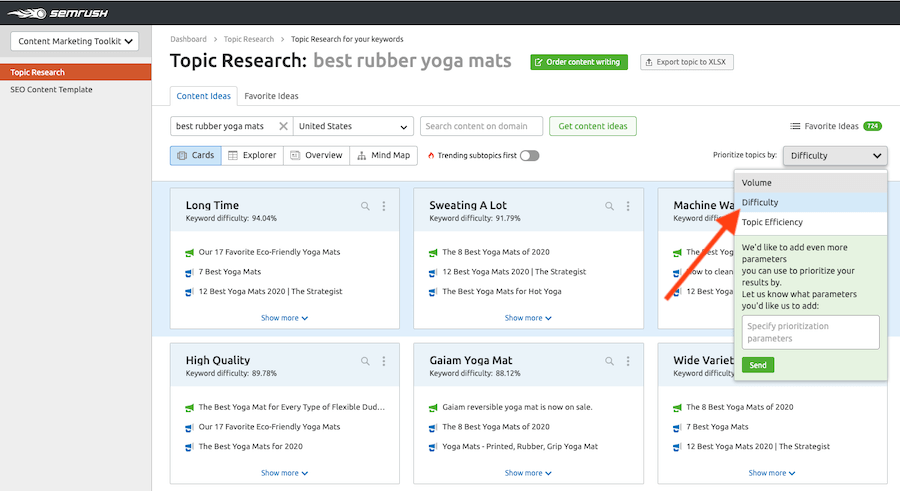Viewport: 900px width, 491px height.
Task: Search the Long Time card
Action: 365,206
